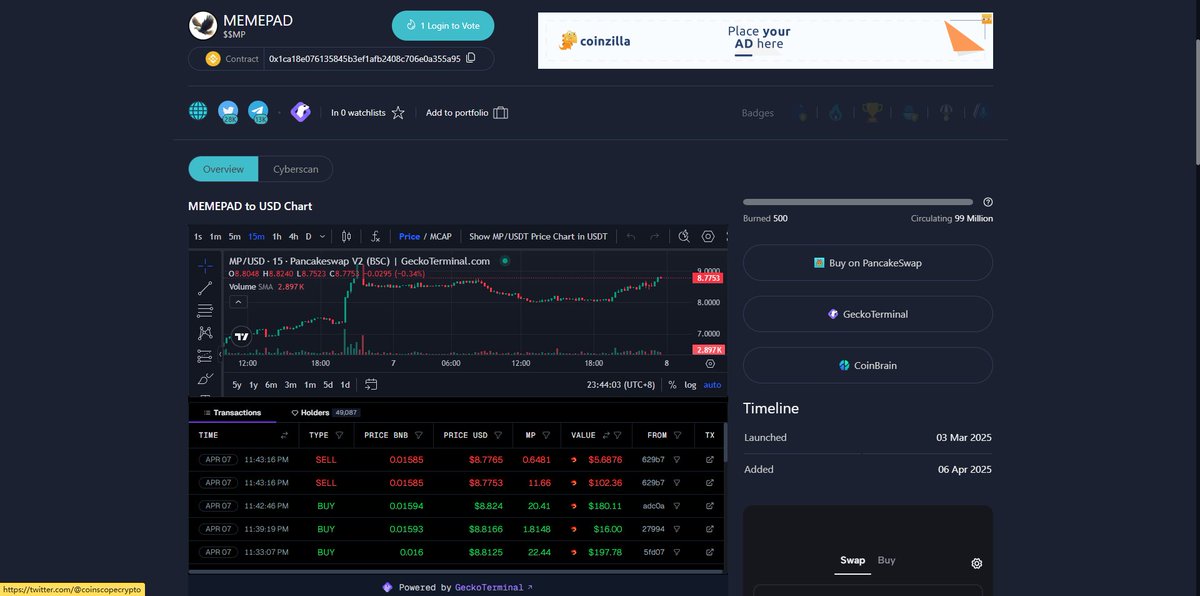Open price scale settings below the axis

(710, 364)
